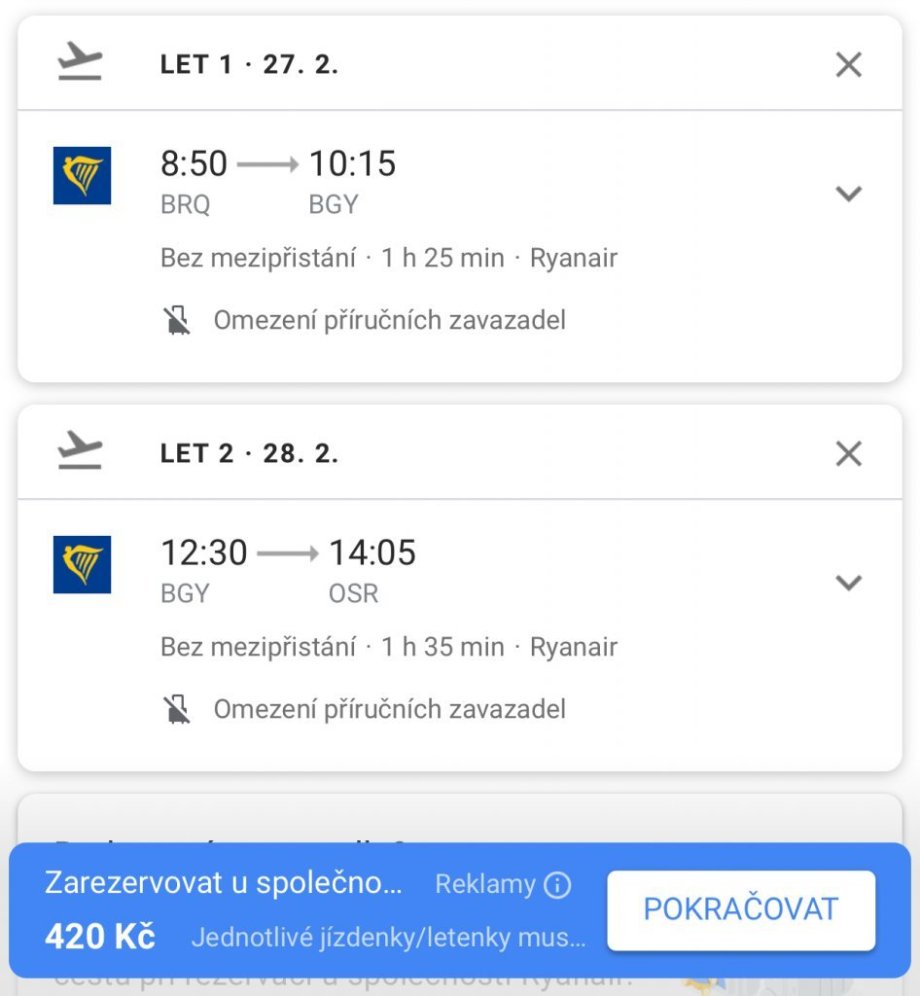The width and height of the screenshot is (920, 996).
Task: Click the baggage restriction icon on Let 2
Action: tap(177, 709)
